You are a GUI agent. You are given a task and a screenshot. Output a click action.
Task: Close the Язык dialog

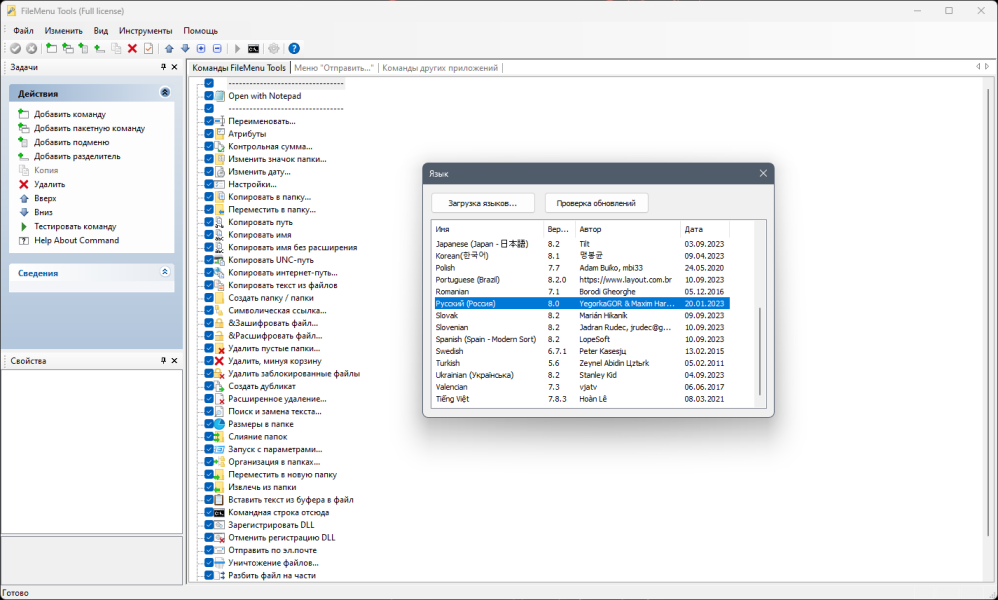point(763,173)
